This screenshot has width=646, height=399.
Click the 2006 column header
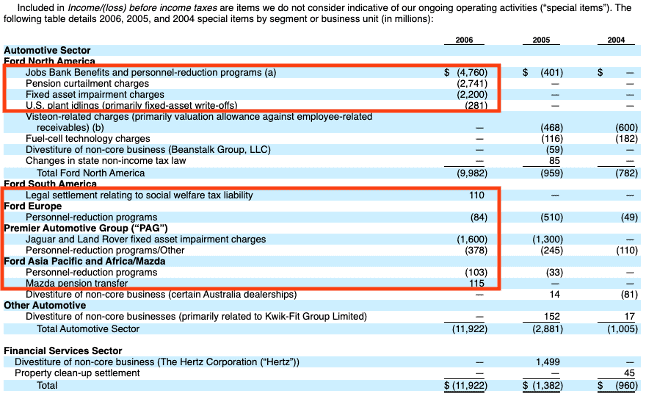(464, 40)
